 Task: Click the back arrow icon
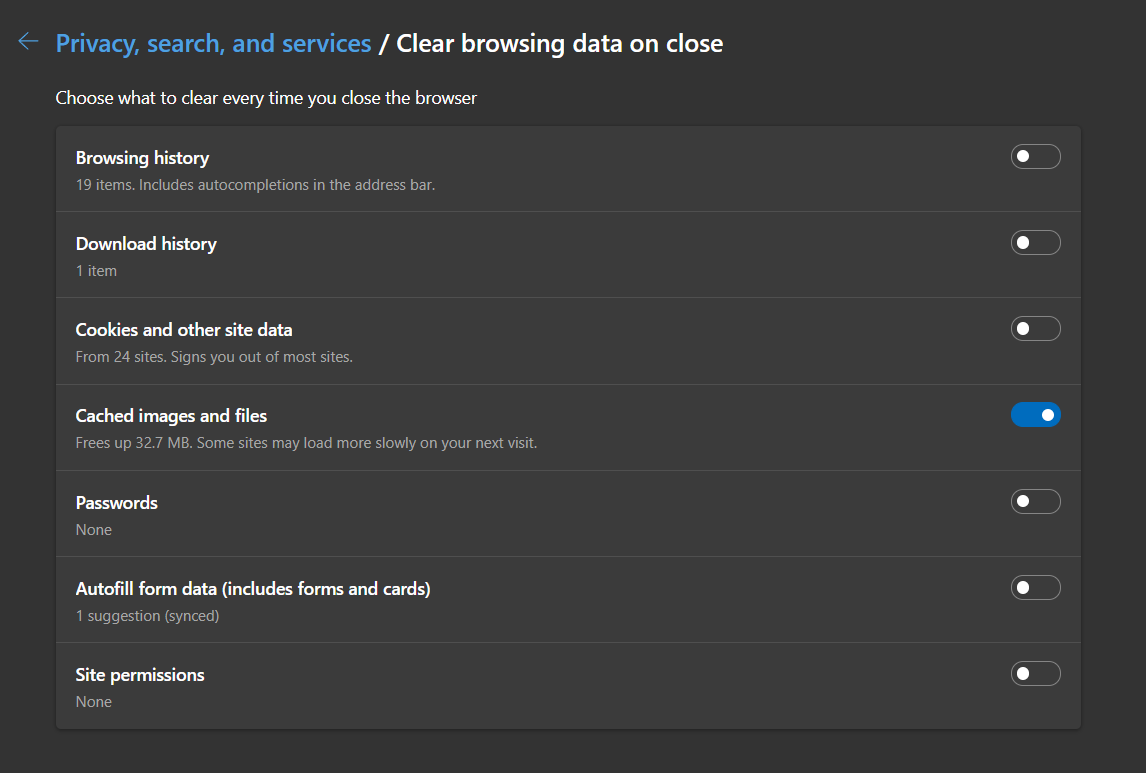[x=28, y=41]
